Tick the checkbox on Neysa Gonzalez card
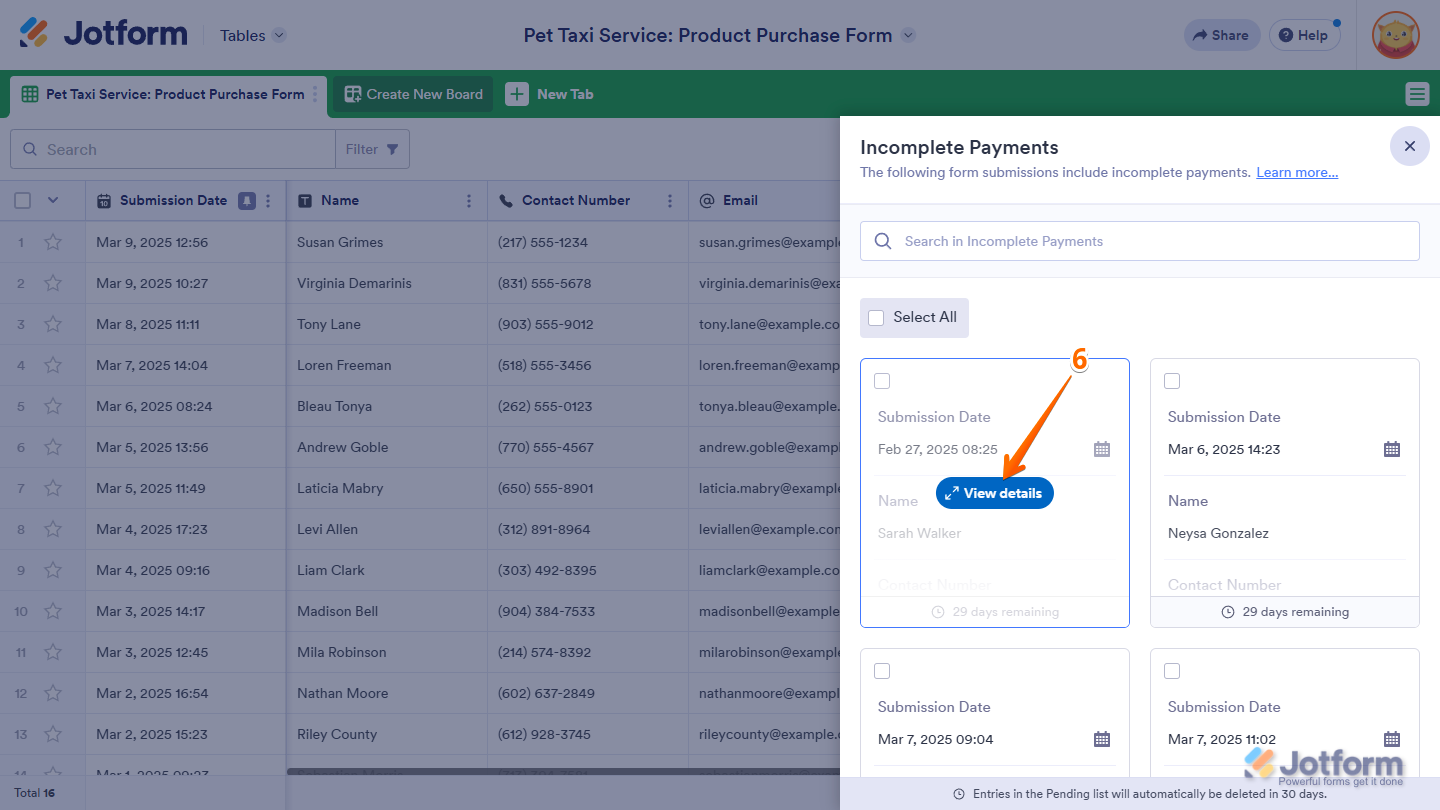1440x810 pixels. [1172, 381]
